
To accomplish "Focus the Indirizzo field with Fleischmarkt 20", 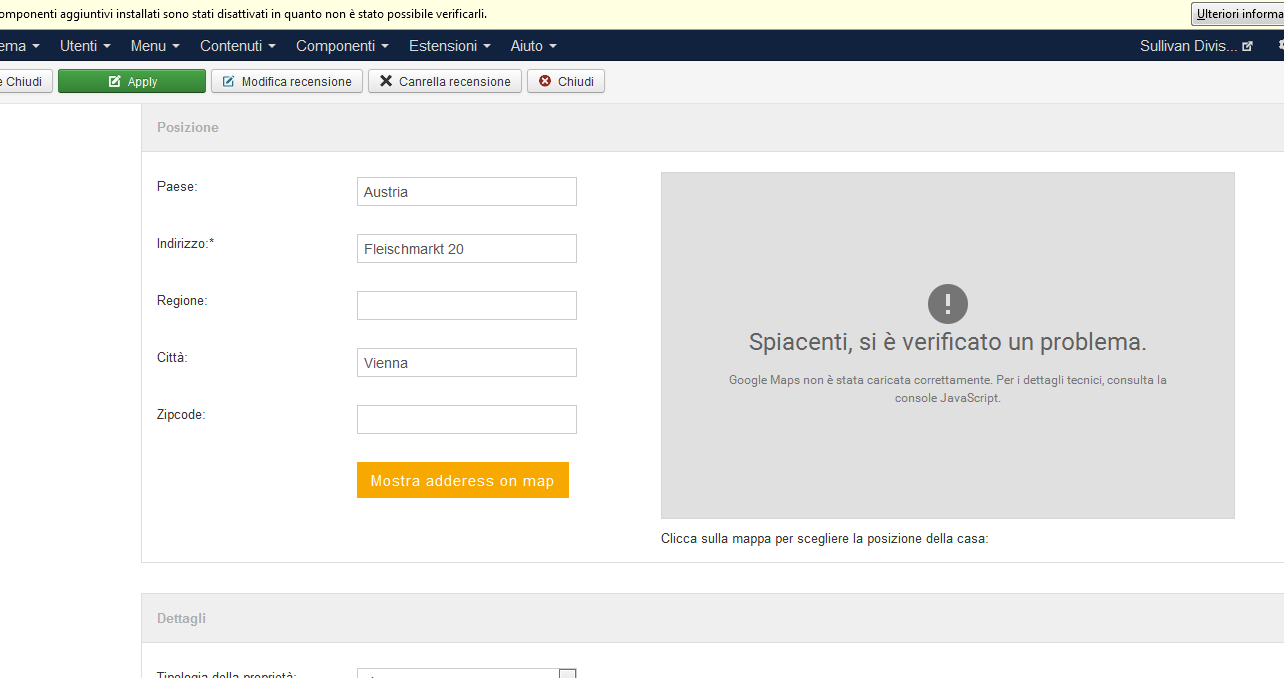I will tap(466, 249).
